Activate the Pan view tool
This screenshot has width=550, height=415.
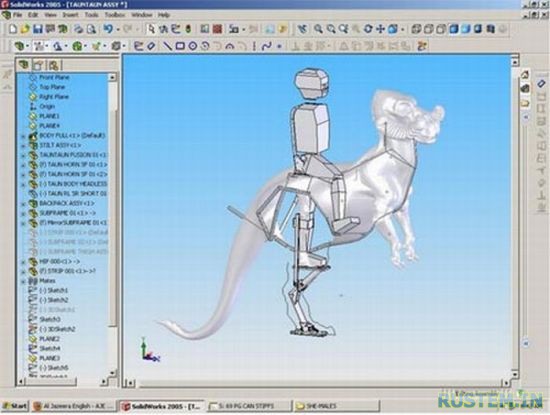380,29
